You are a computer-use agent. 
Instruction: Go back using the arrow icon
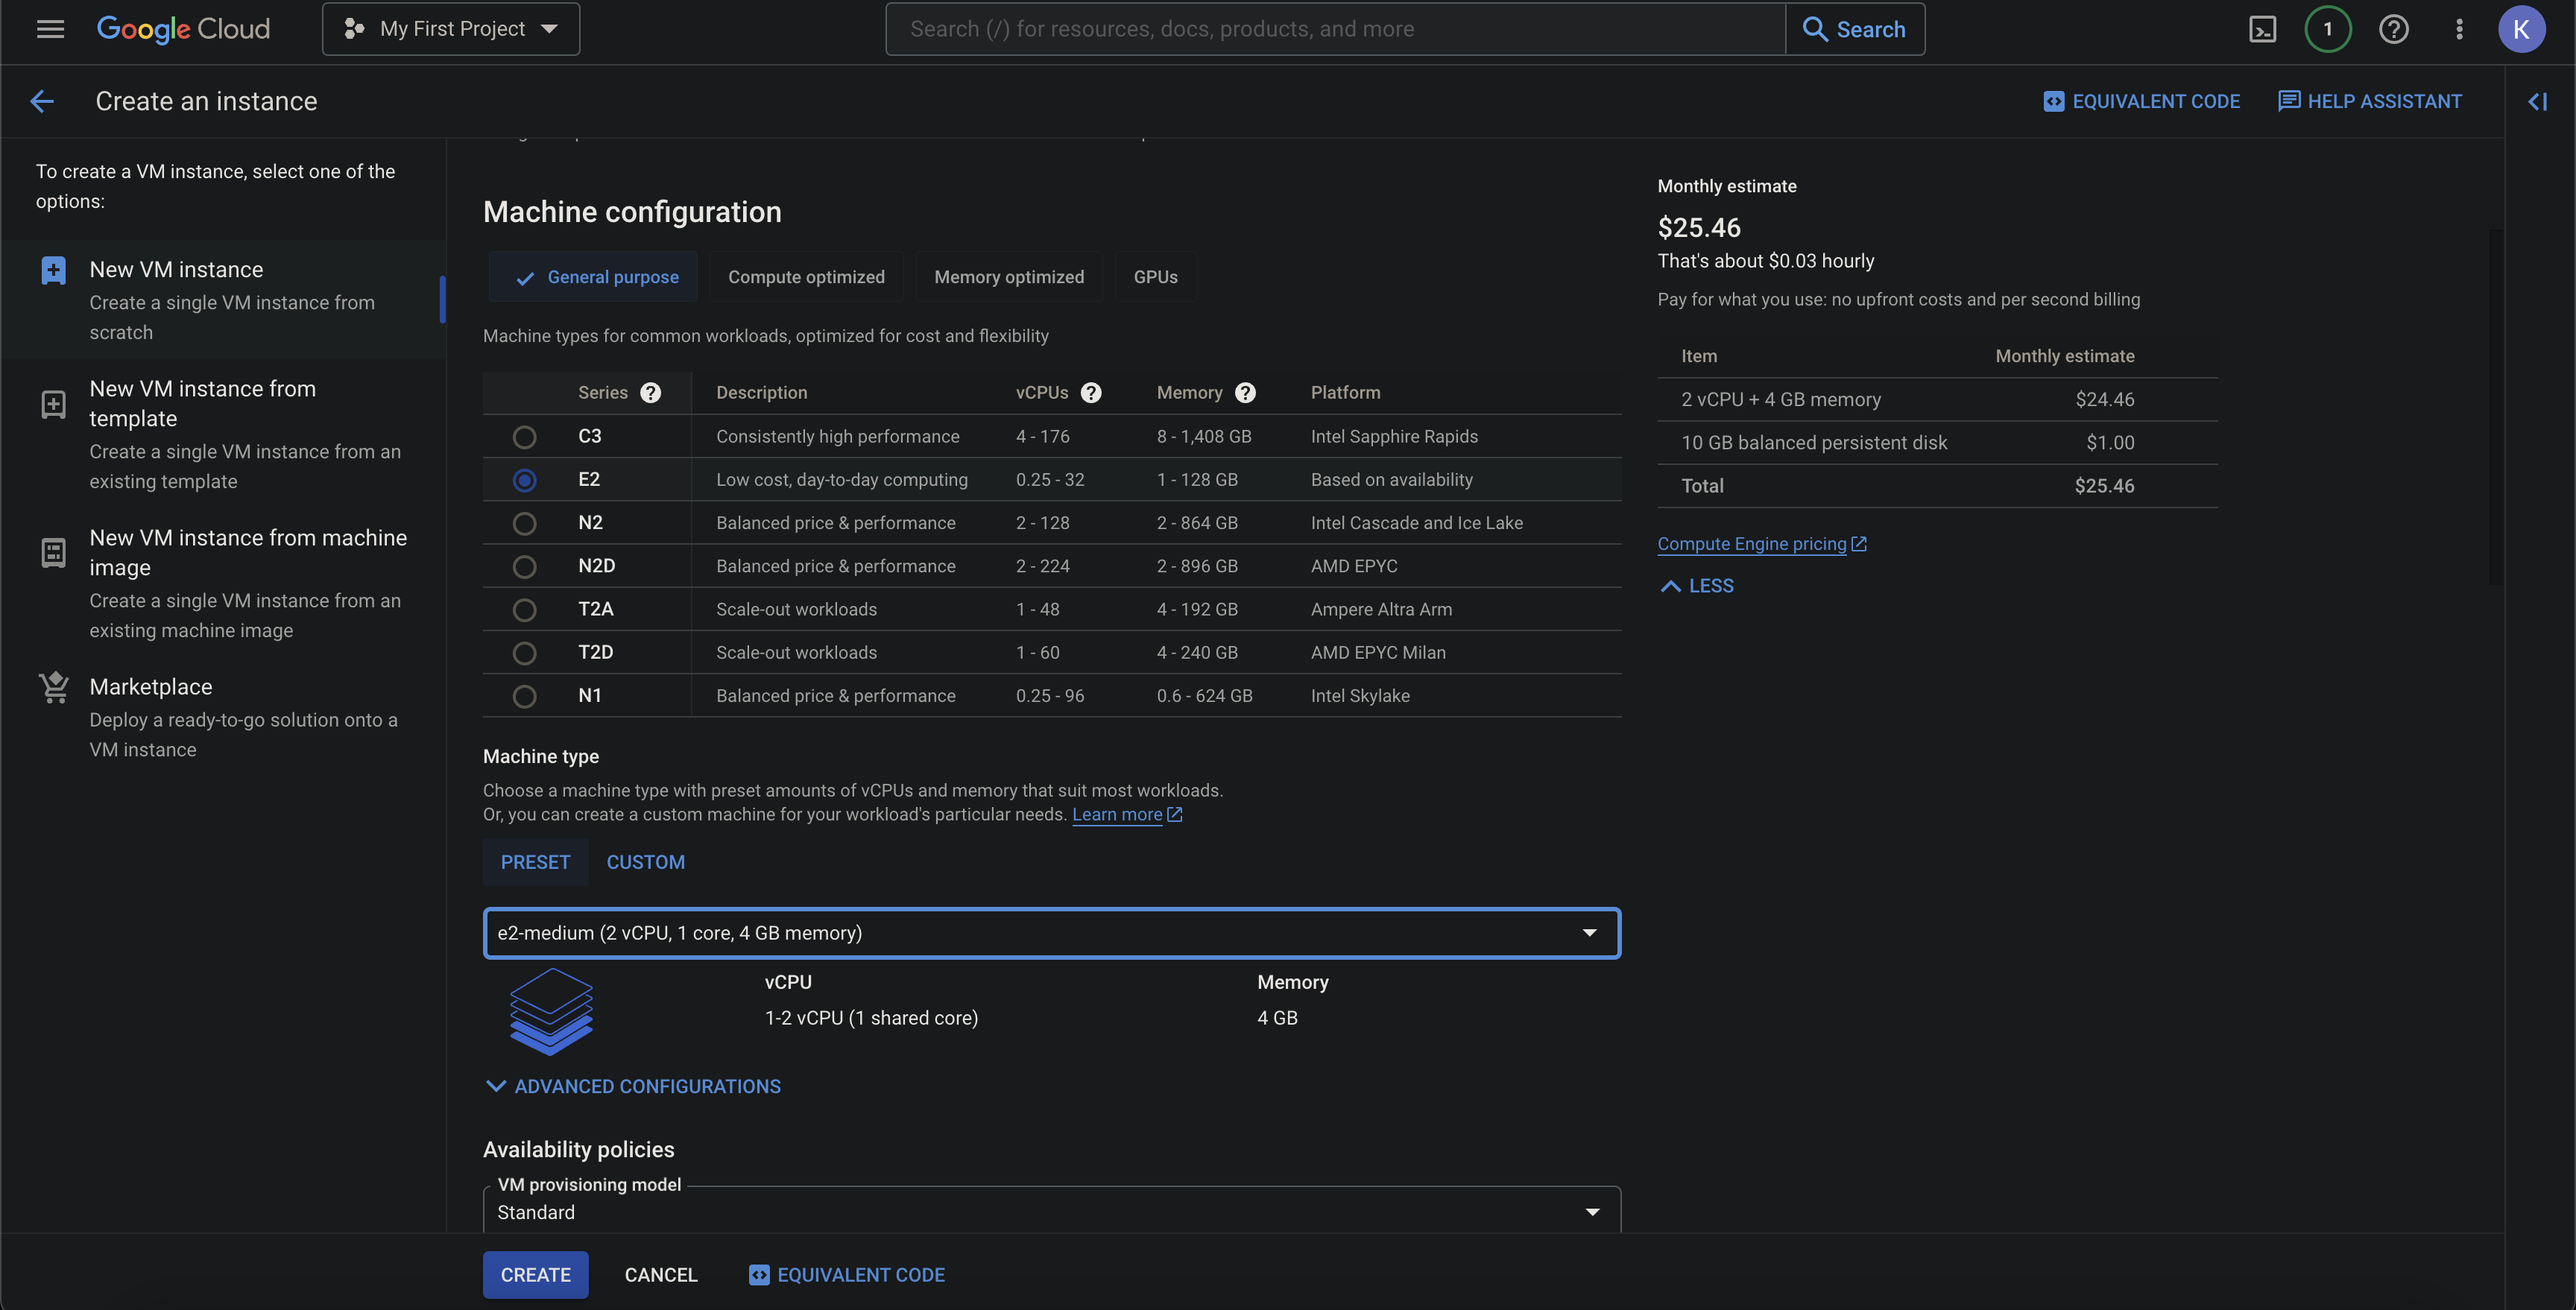pos(42,101)
